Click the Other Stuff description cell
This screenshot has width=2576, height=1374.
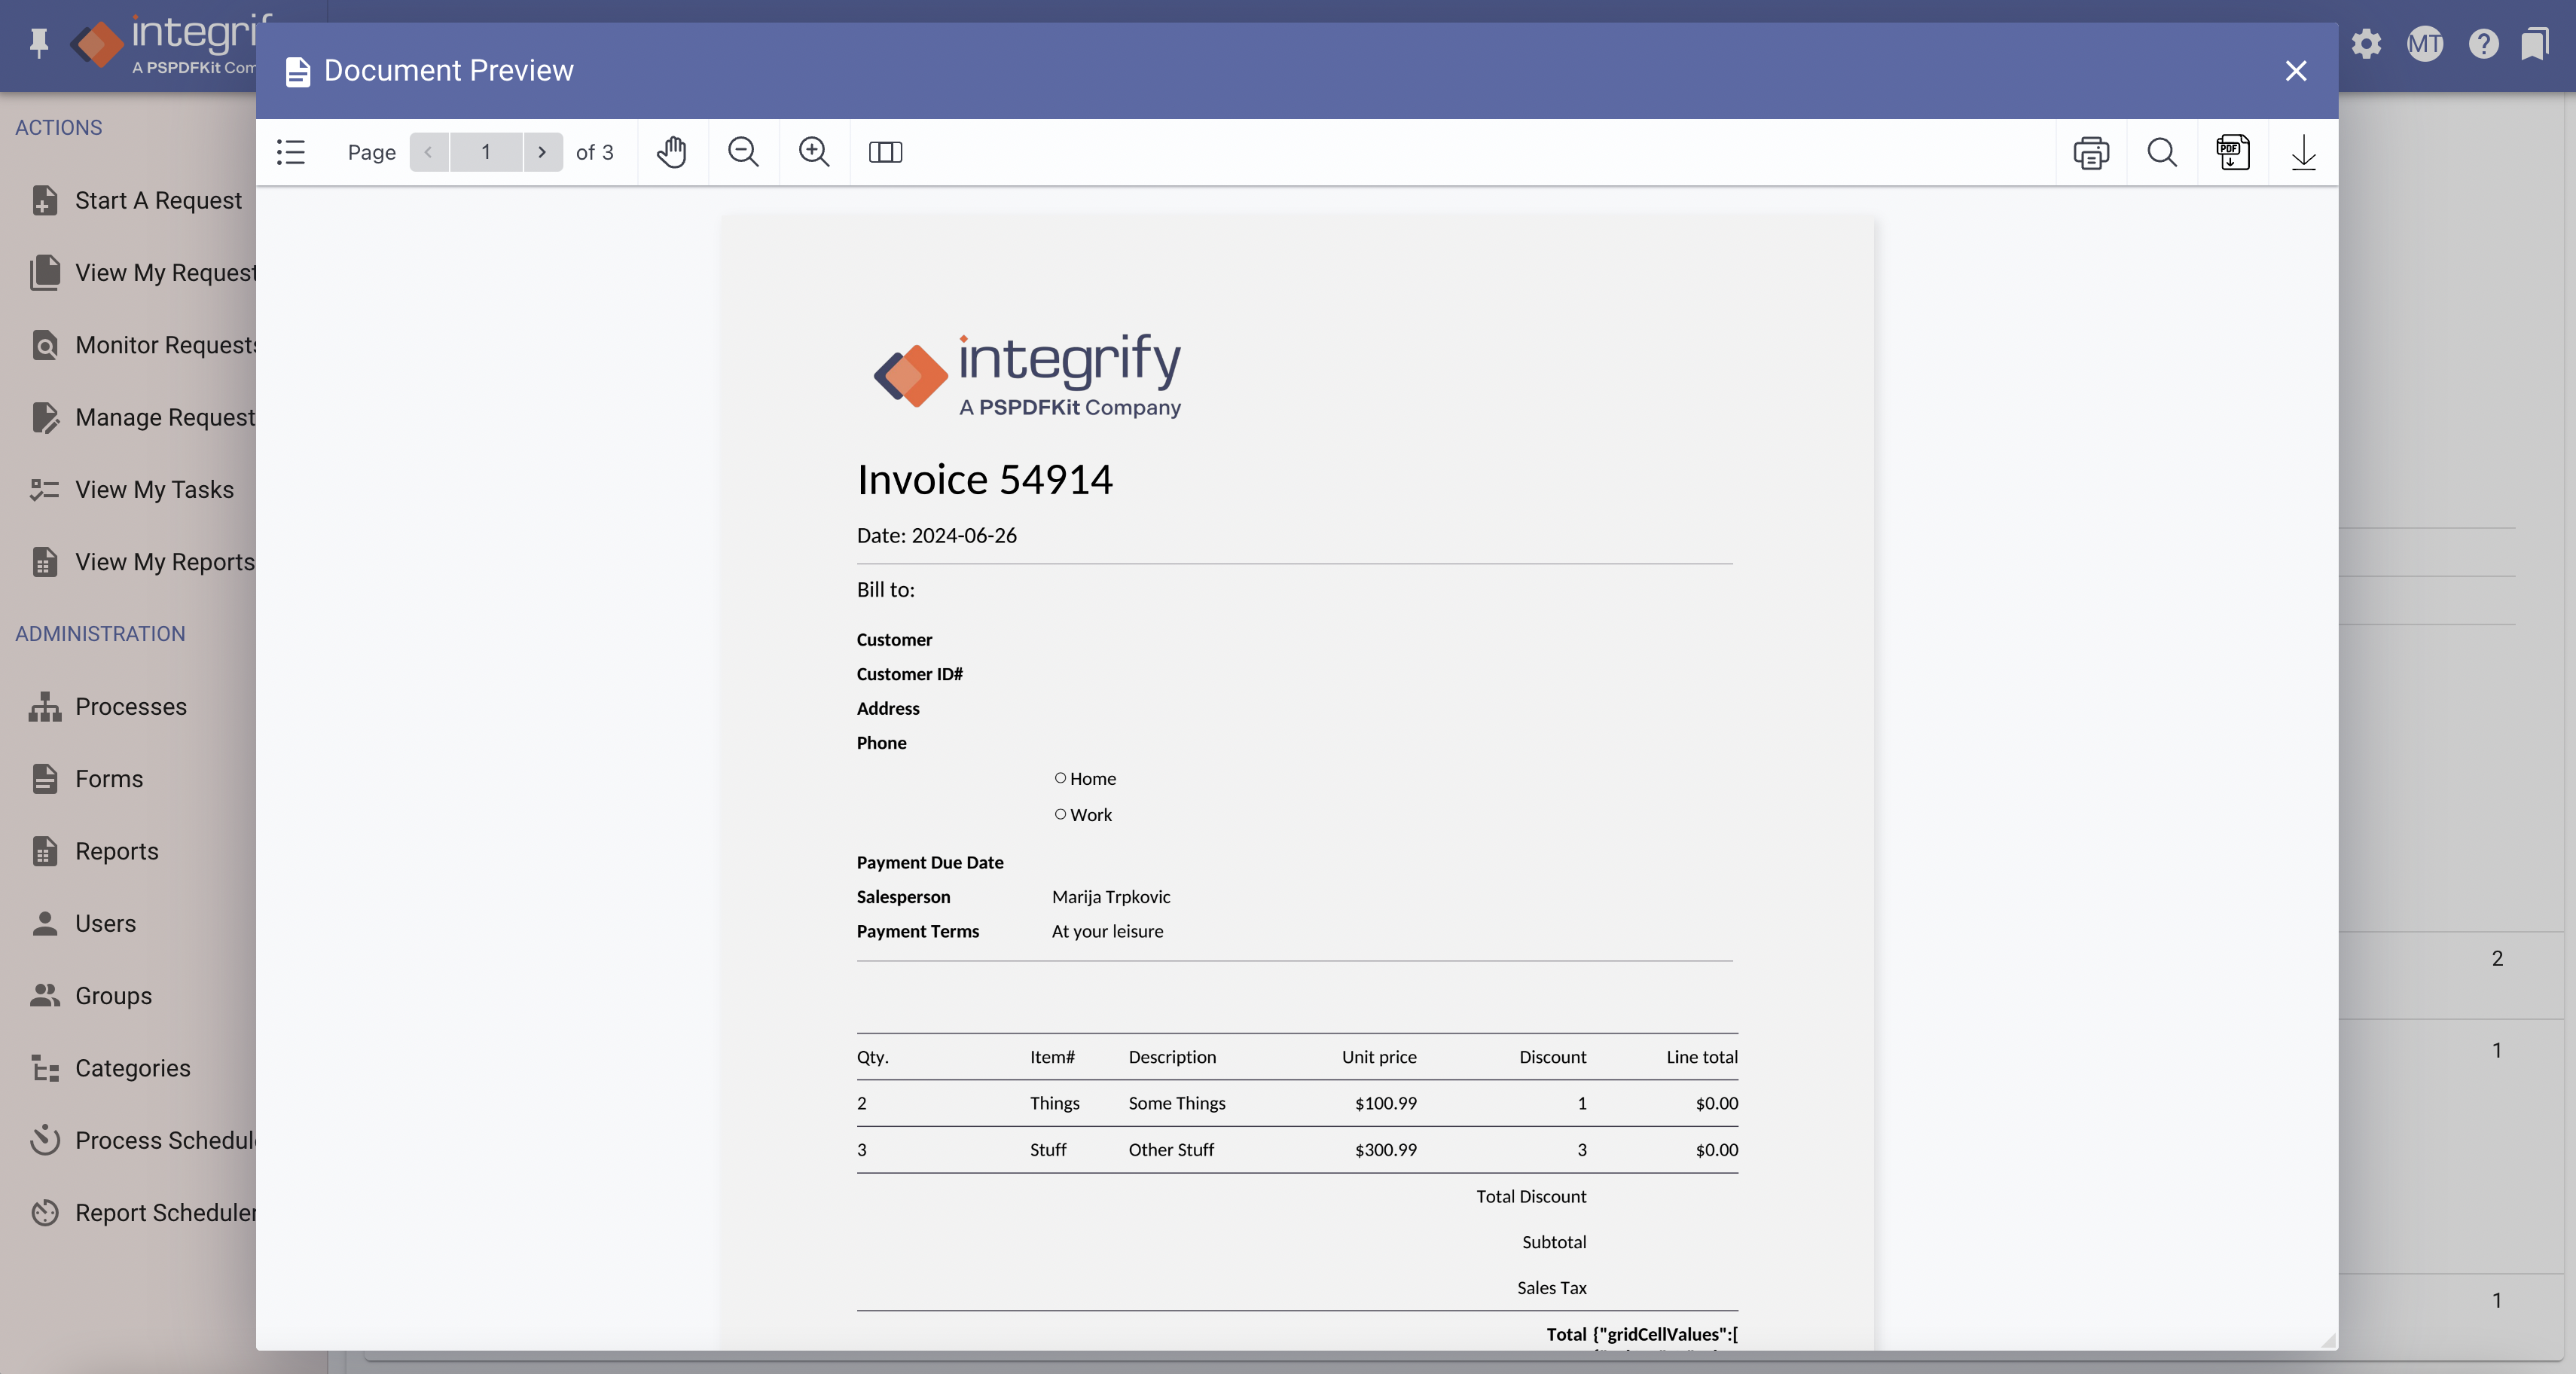[1171, 1149]
